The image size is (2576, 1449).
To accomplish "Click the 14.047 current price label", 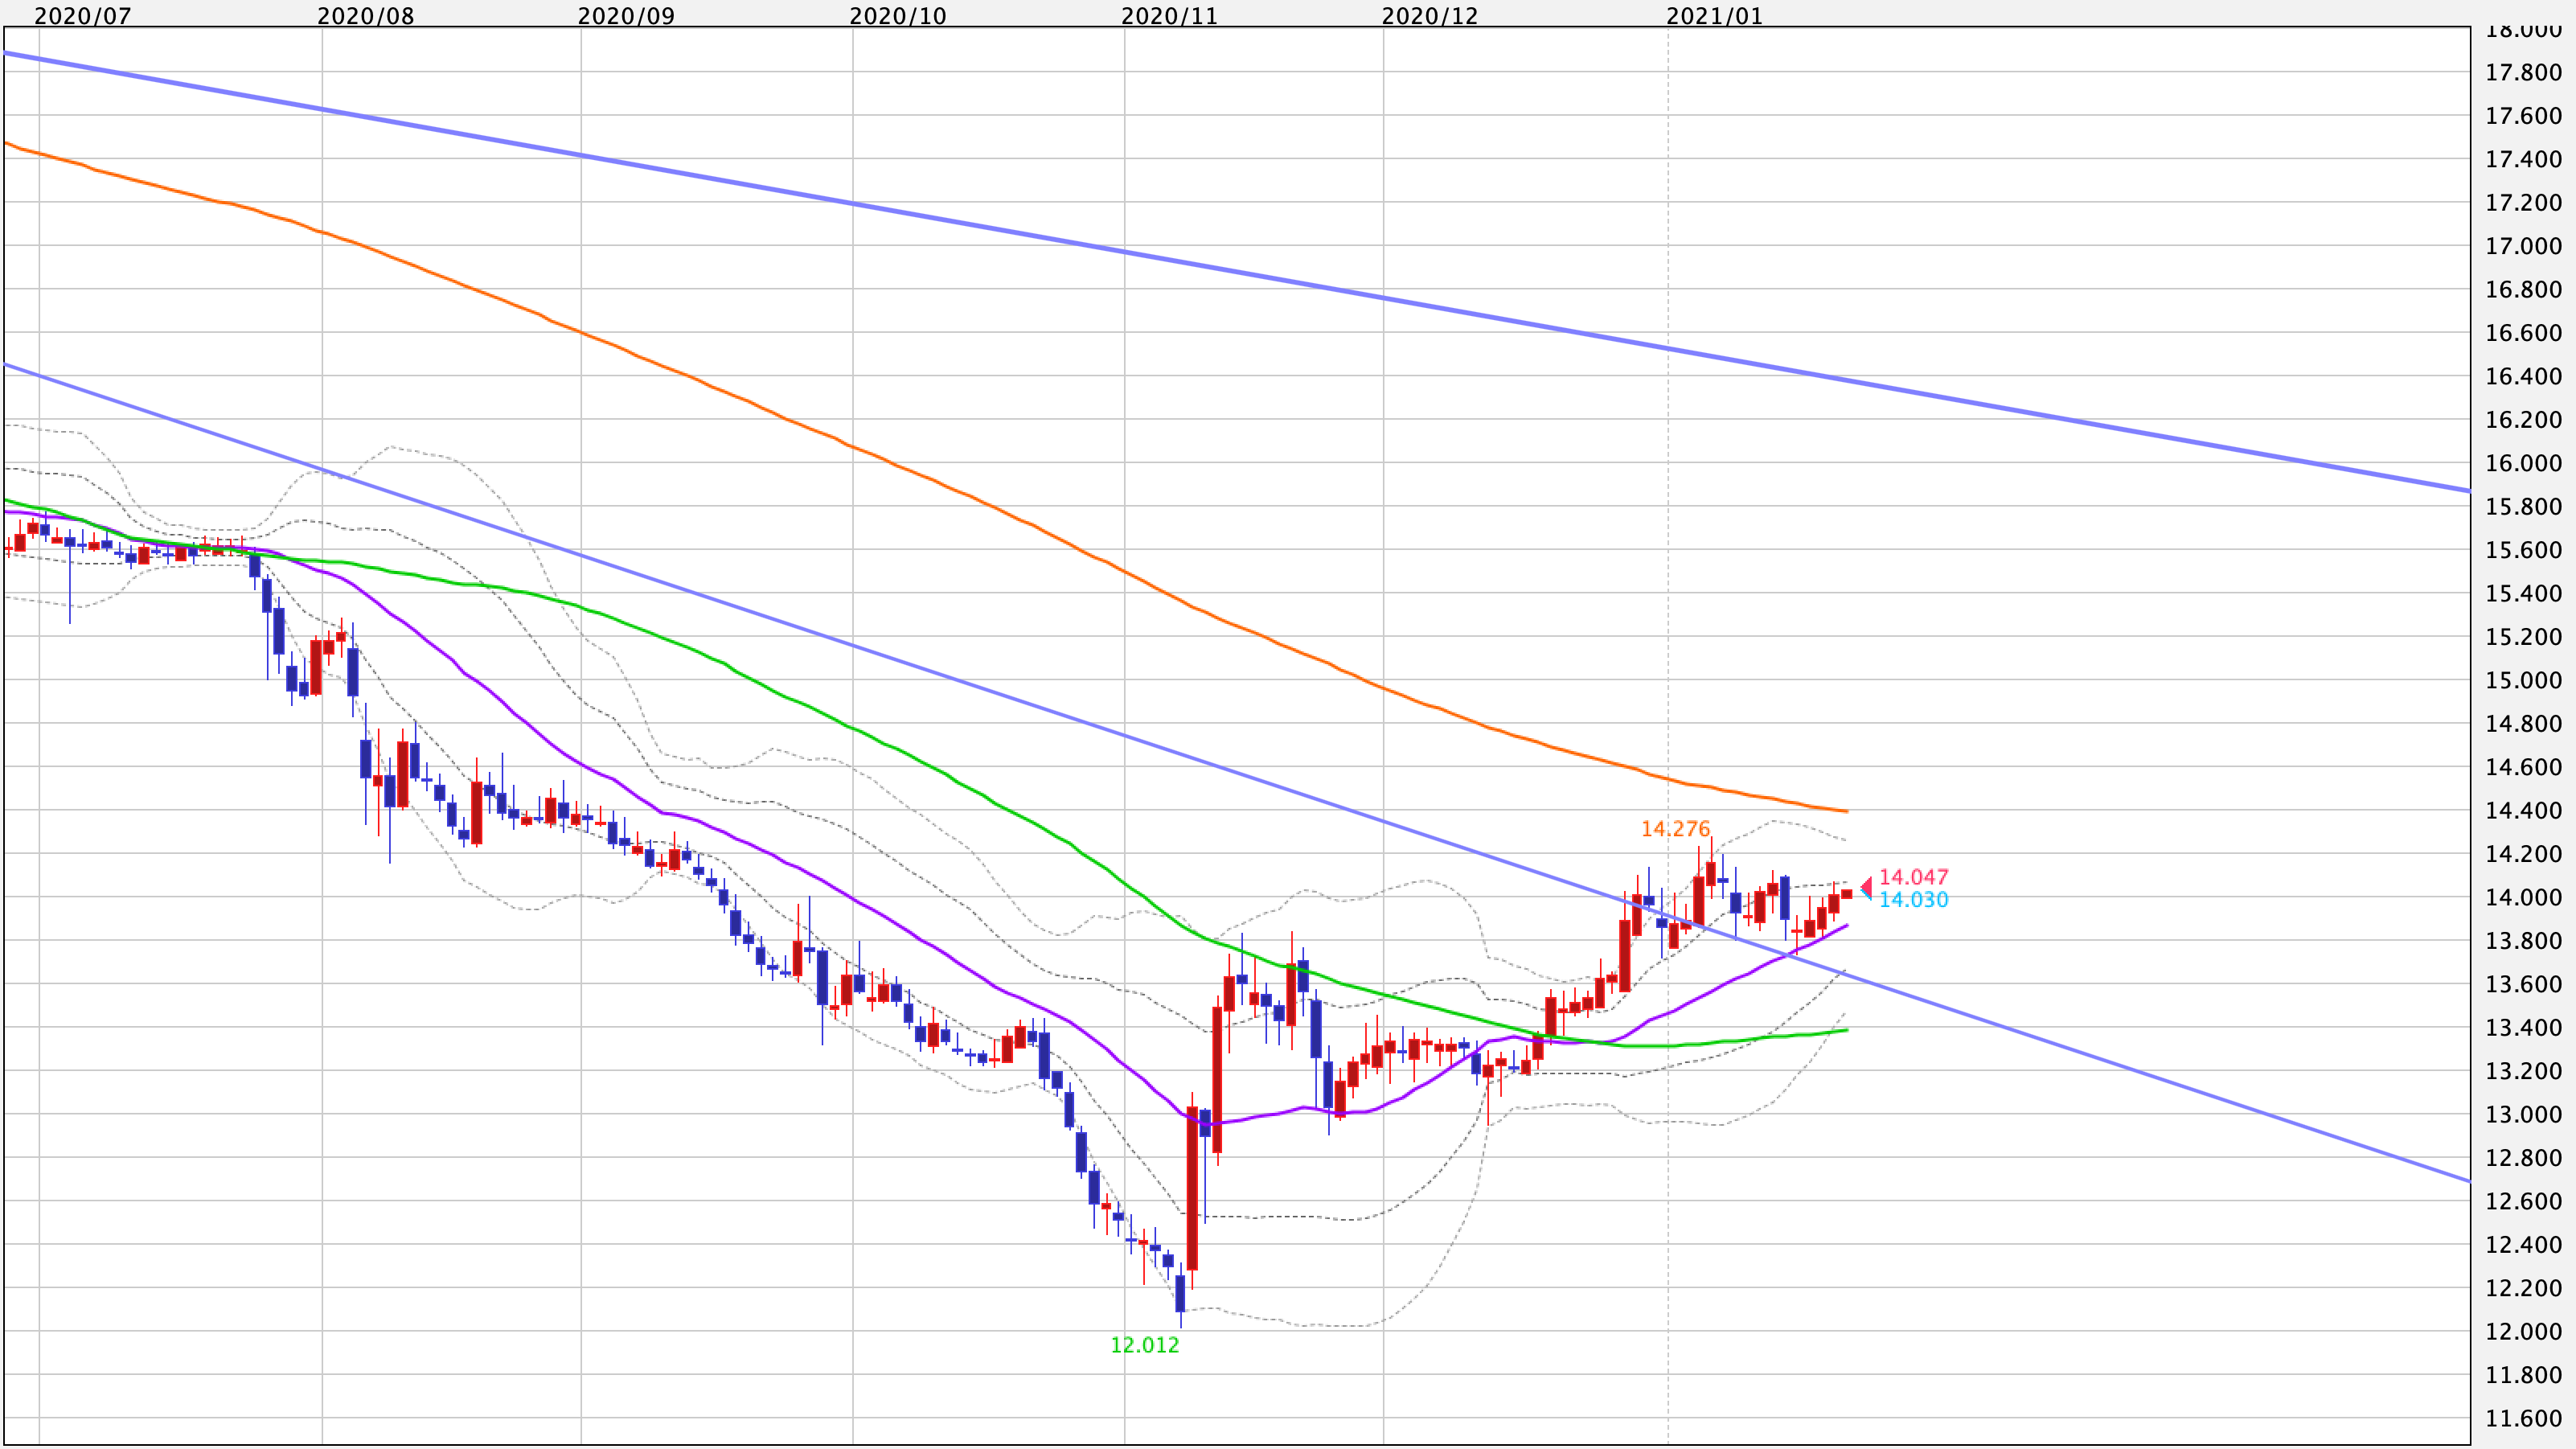I will 1914,877.
